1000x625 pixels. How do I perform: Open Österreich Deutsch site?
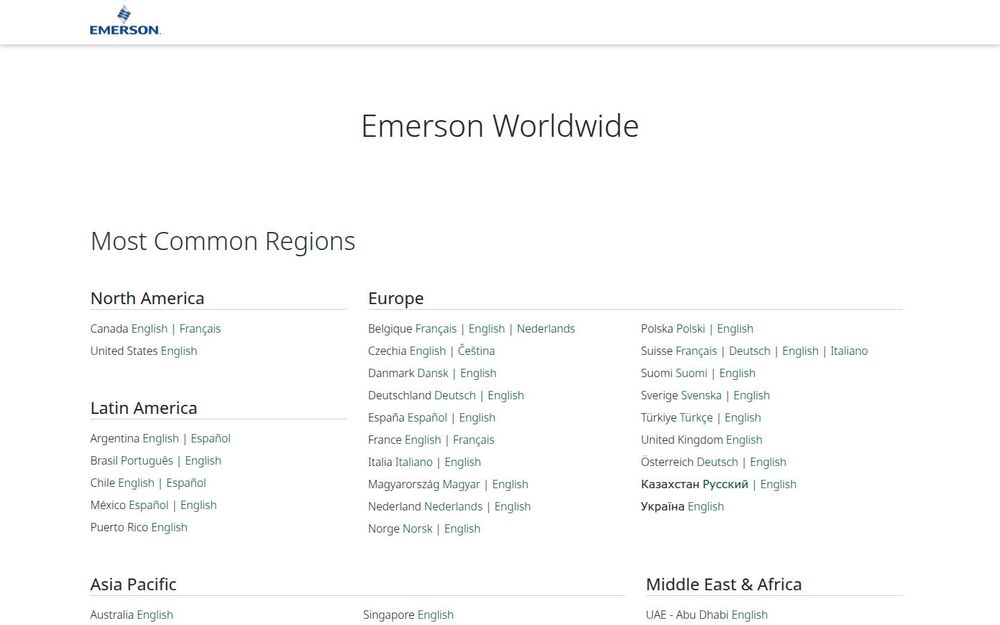click(x=717, y=462)
